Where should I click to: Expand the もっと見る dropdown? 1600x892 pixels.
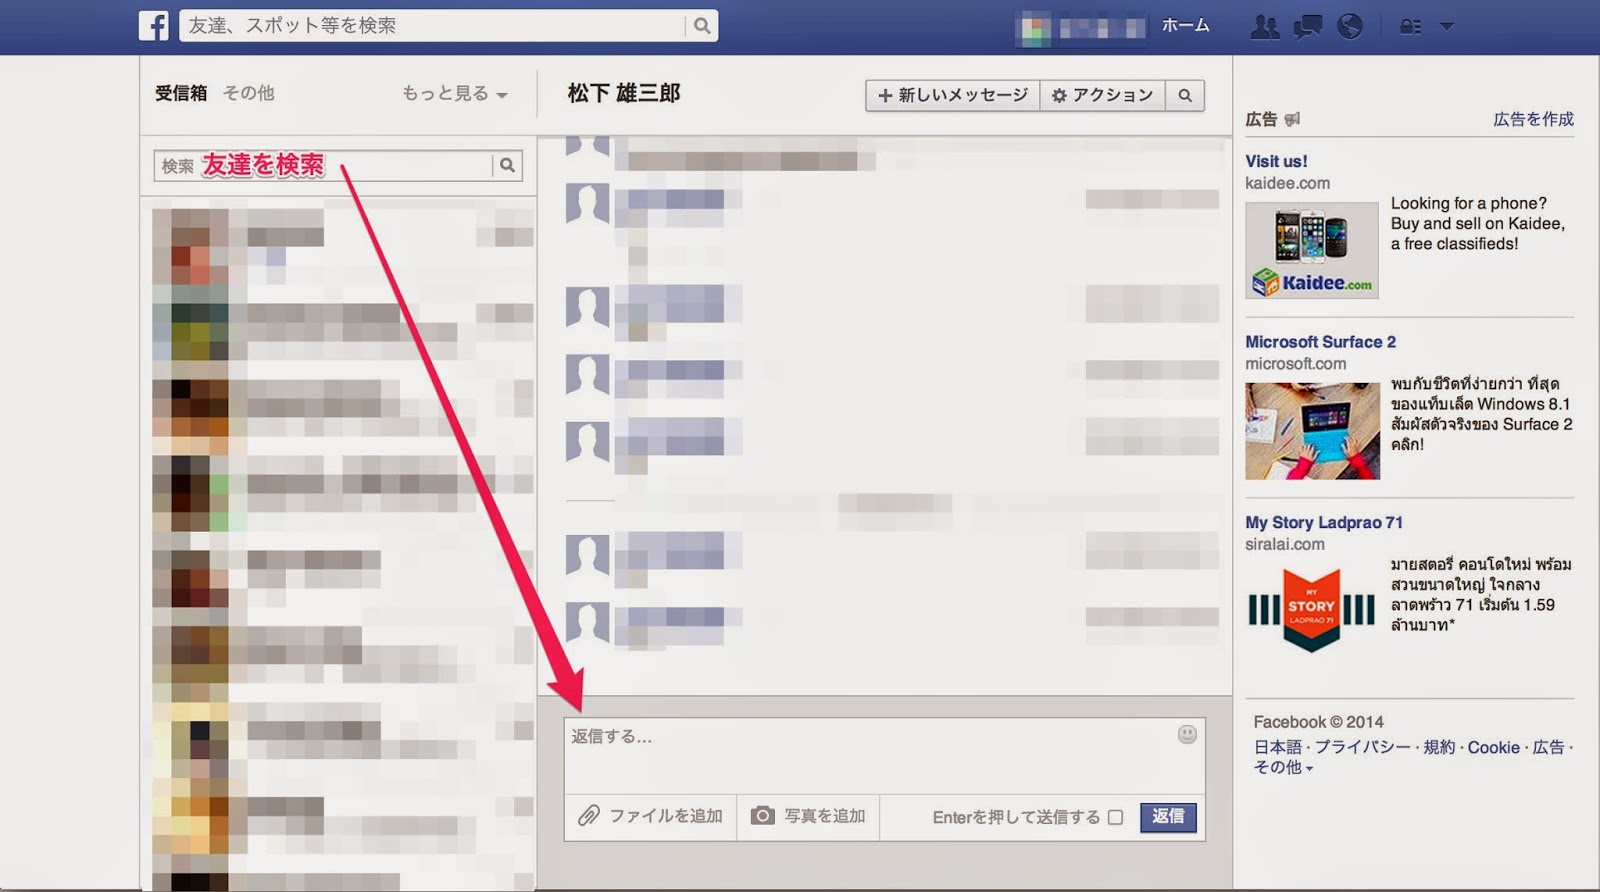[455, 93]
